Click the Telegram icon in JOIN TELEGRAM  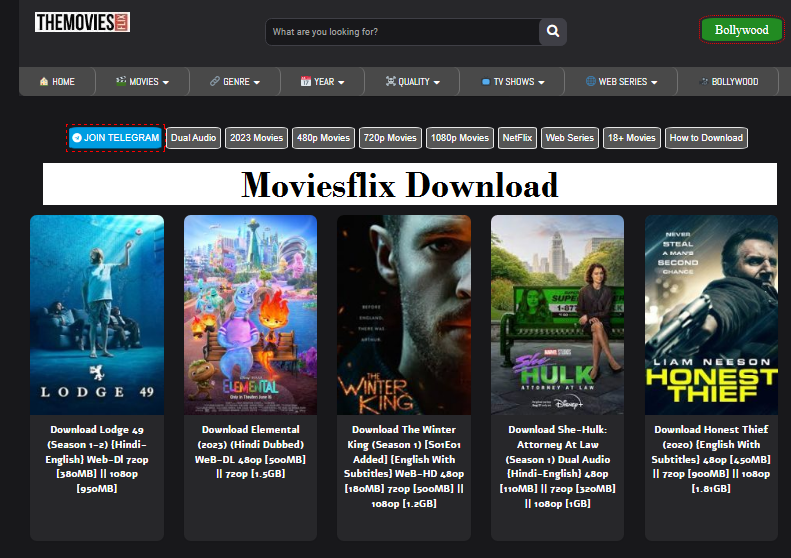click(x=77, y=138)
